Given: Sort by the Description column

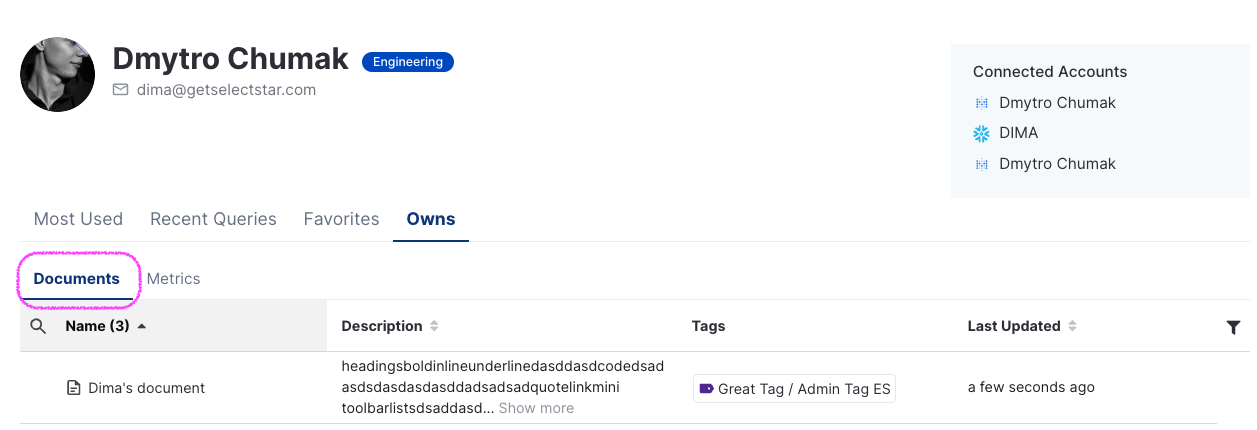Looking at the screenshot, I should click(434, 326).
